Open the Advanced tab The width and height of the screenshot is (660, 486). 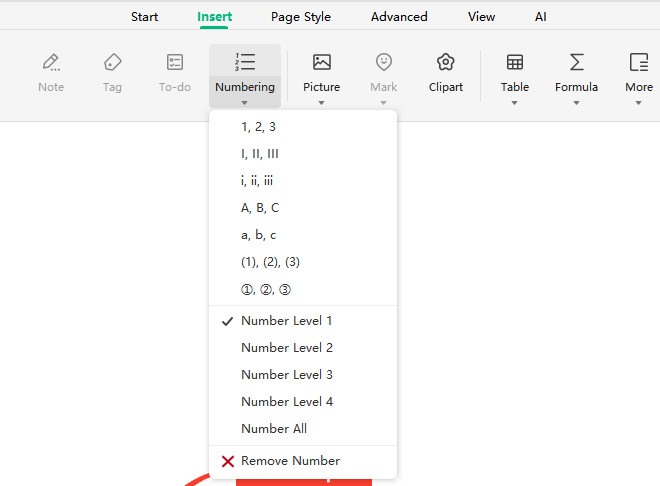[x=399, y=17]
